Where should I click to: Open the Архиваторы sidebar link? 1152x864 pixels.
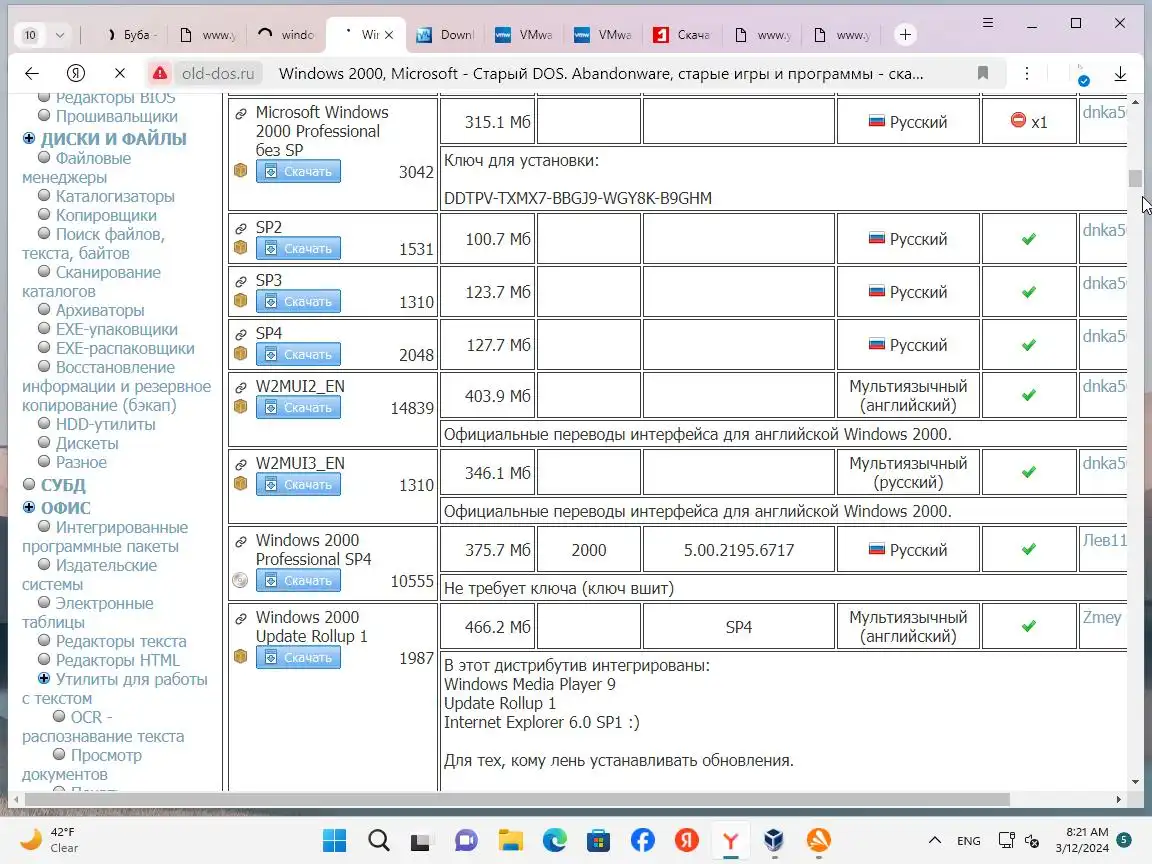100,310
